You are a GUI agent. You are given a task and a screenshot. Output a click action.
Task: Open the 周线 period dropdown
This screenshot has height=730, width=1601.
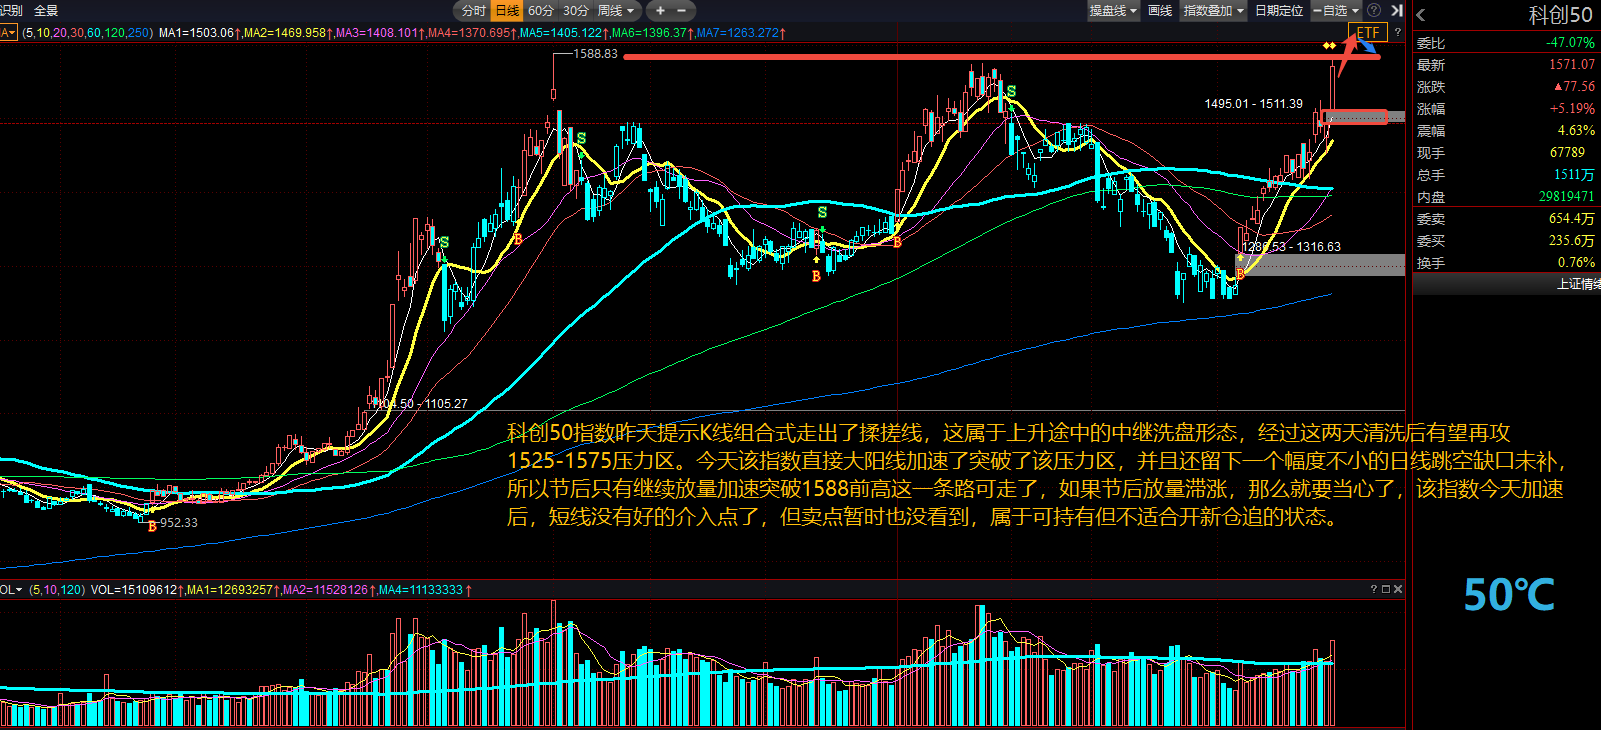click(x=616, y=11)
